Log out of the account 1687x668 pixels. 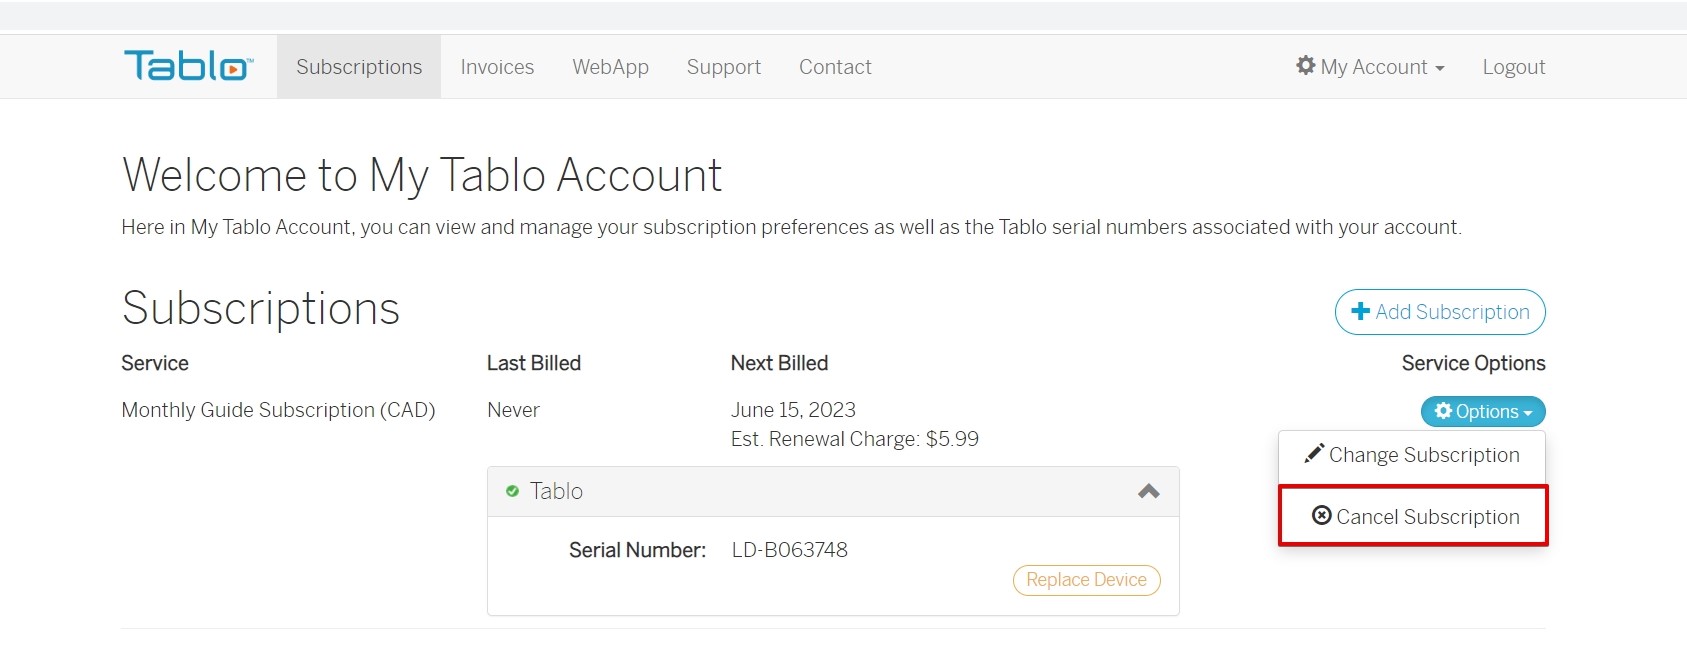[1514, 67]
